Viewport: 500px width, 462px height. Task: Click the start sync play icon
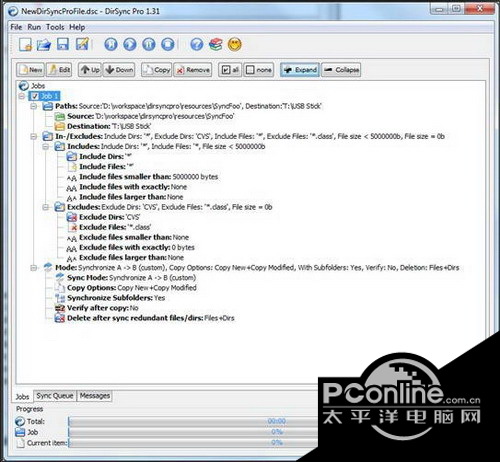coord(130,44)
